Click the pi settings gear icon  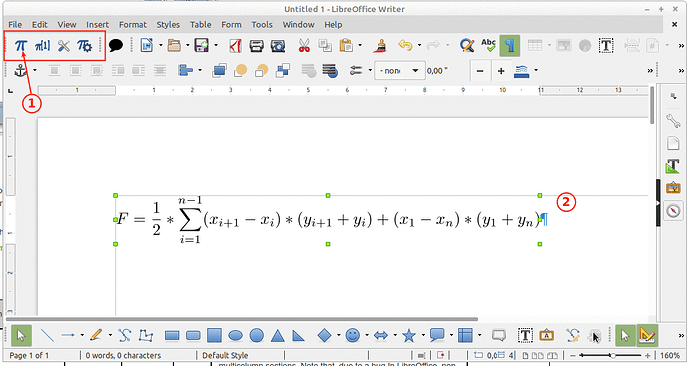(84, 45)
